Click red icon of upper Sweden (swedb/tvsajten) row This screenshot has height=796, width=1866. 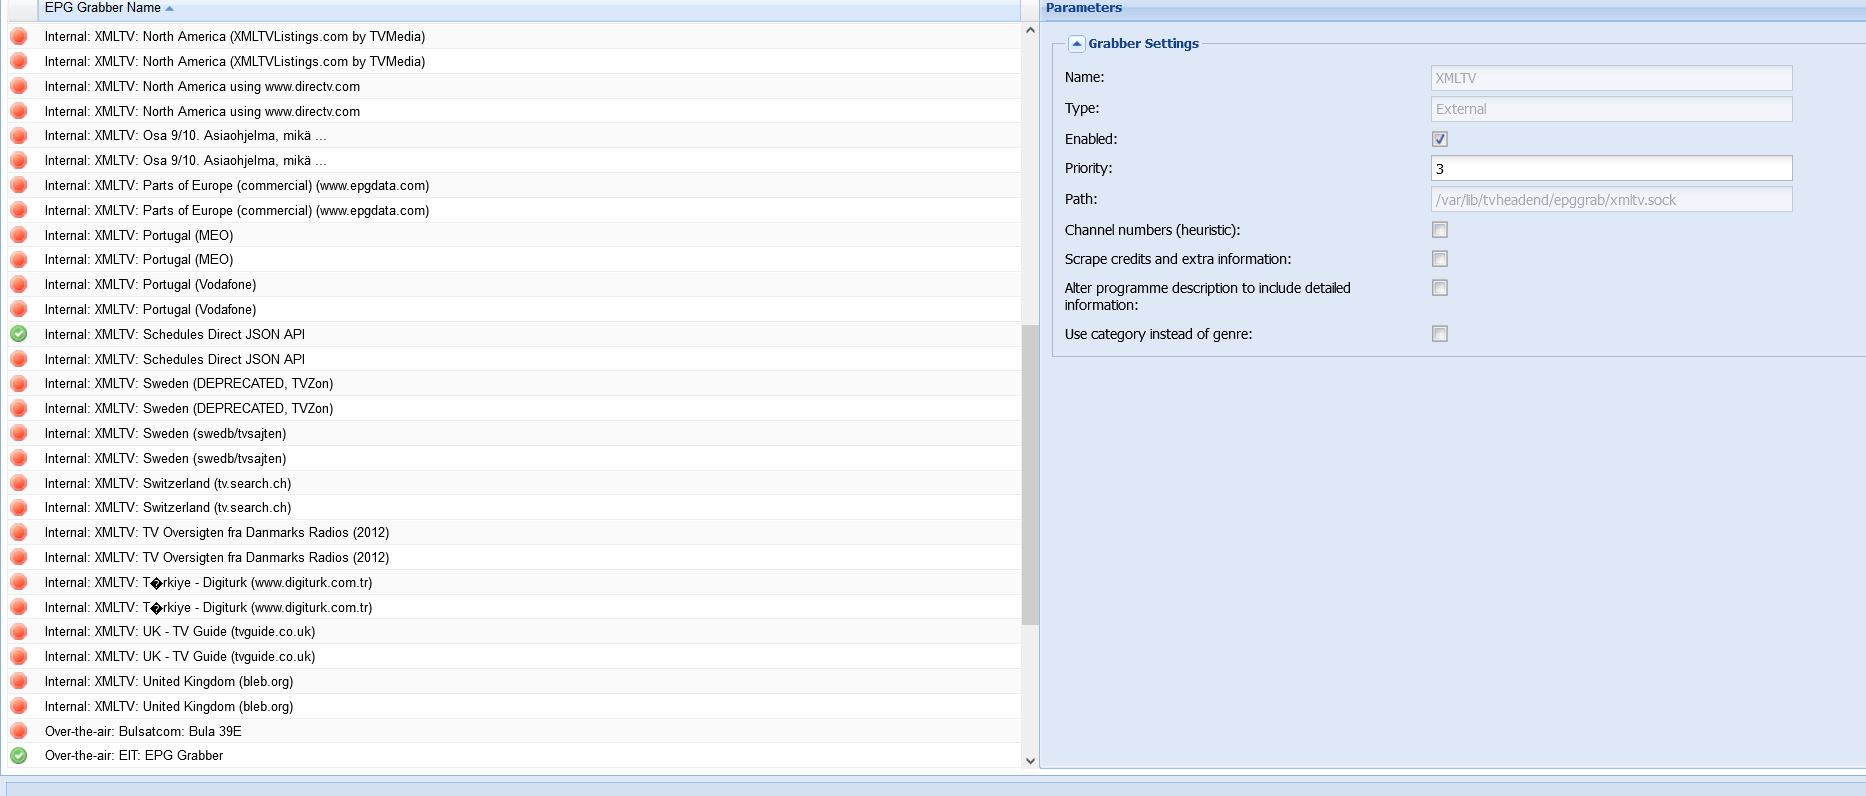coord(19,433)
